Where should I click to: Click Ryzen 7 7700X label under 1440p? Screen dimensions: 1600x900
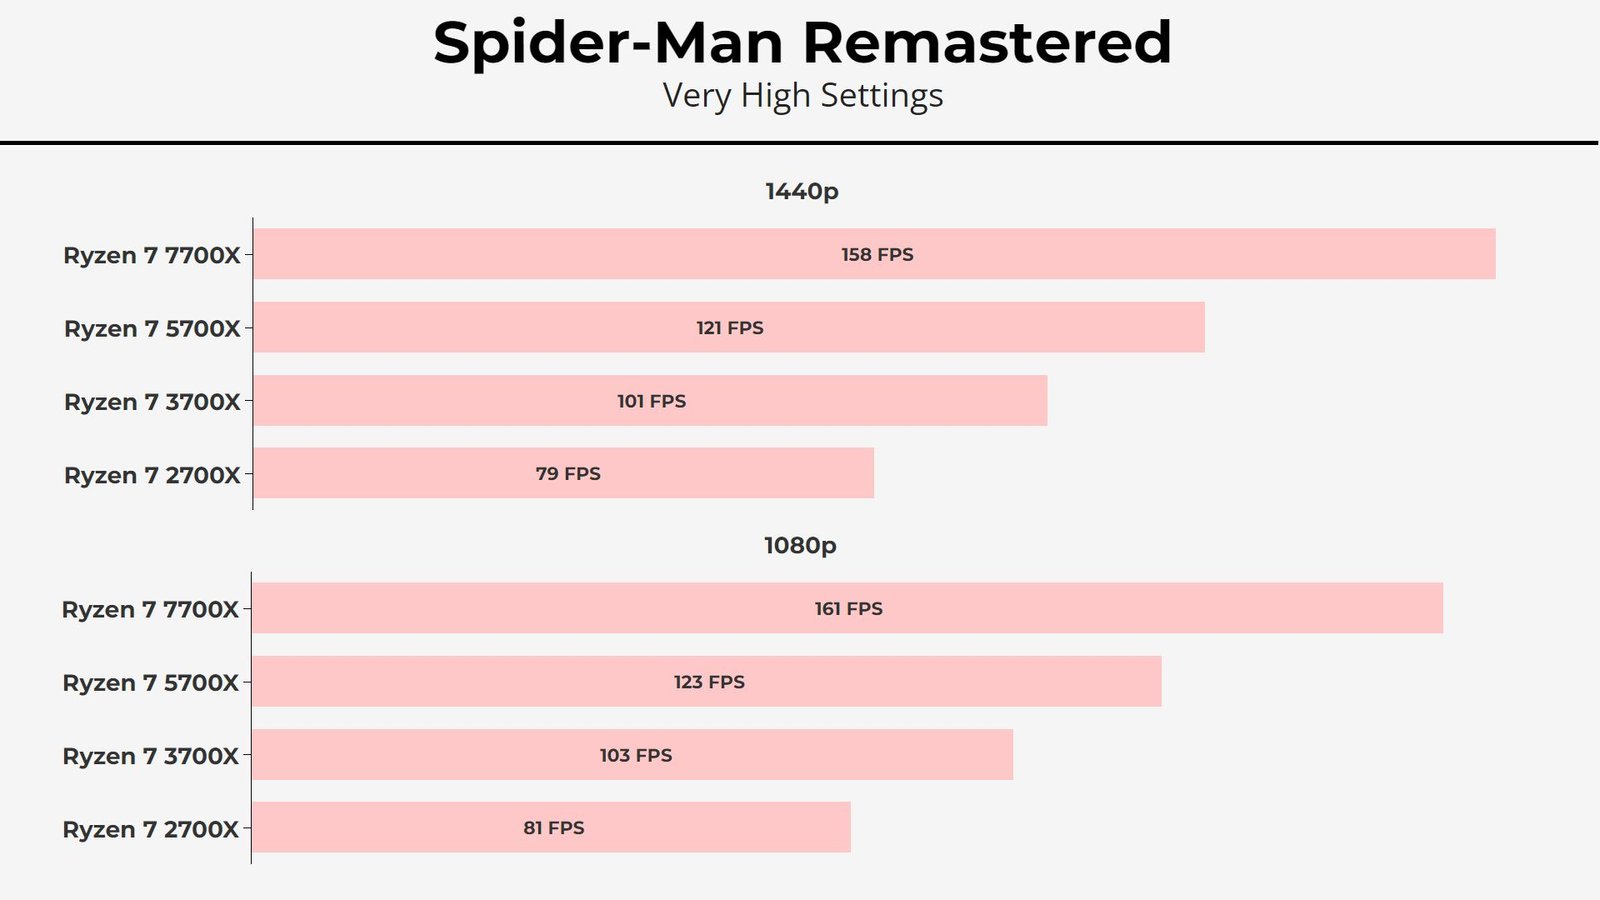[152, 255]
